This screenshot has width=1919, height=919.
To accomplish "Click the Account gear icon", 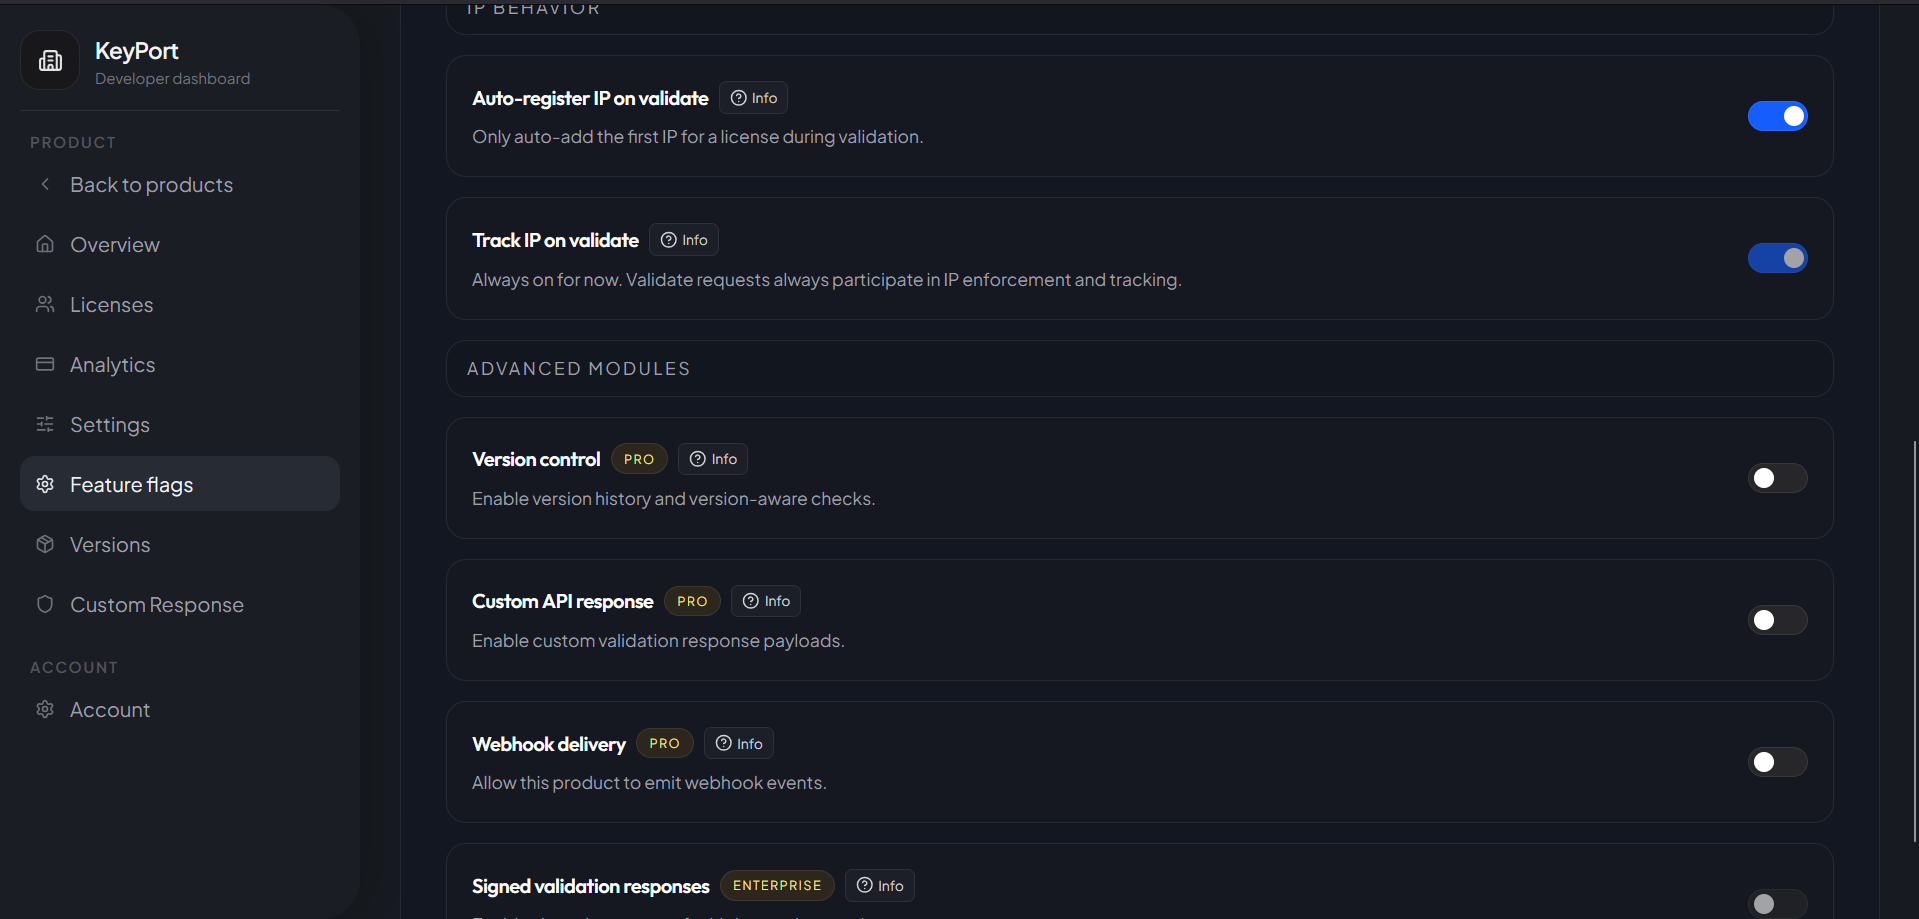I will pyautogui.click(x=45, y=709).
